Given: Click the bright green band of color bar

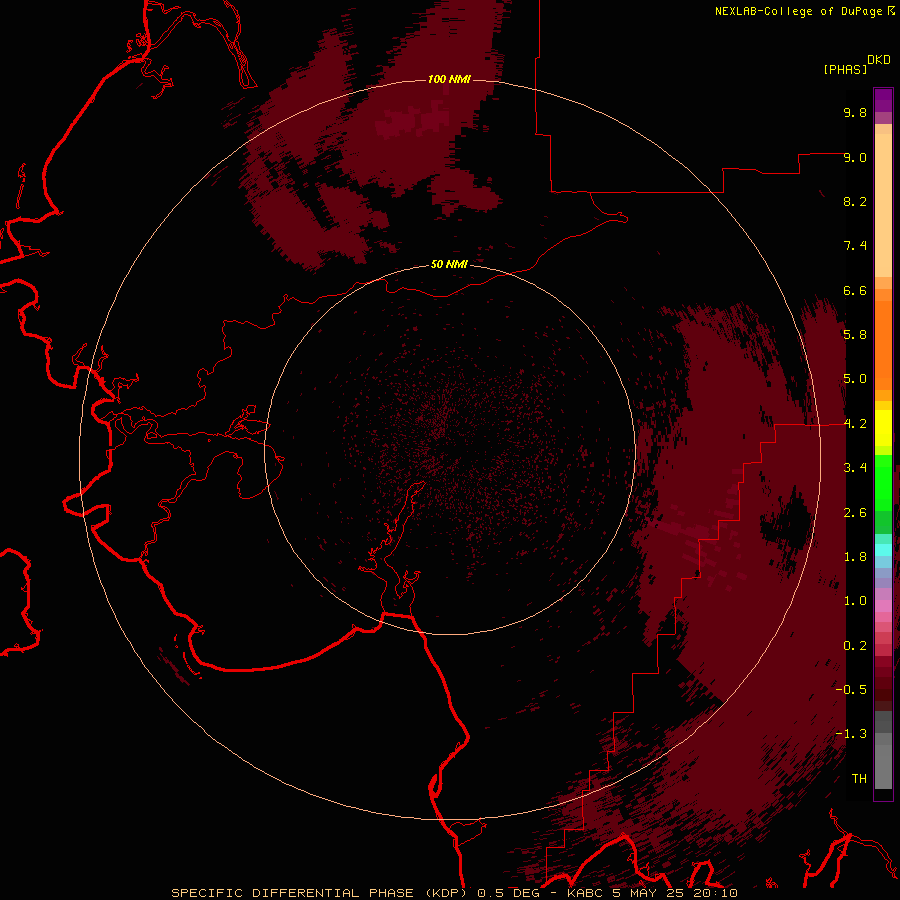Looking at the screenshot, I should [x=883, y=482].
